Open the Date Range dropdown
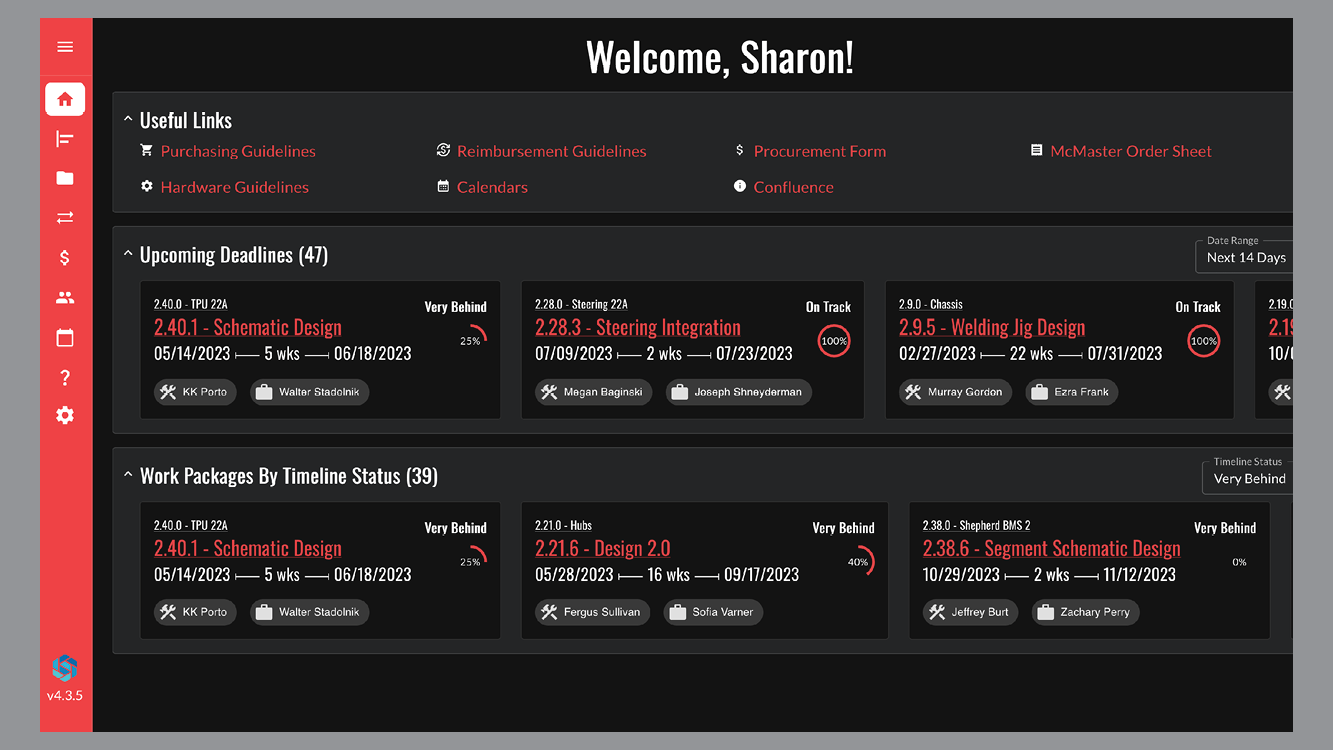The height and width of the screenshot is (750, 1333). tap(1245, 257)
